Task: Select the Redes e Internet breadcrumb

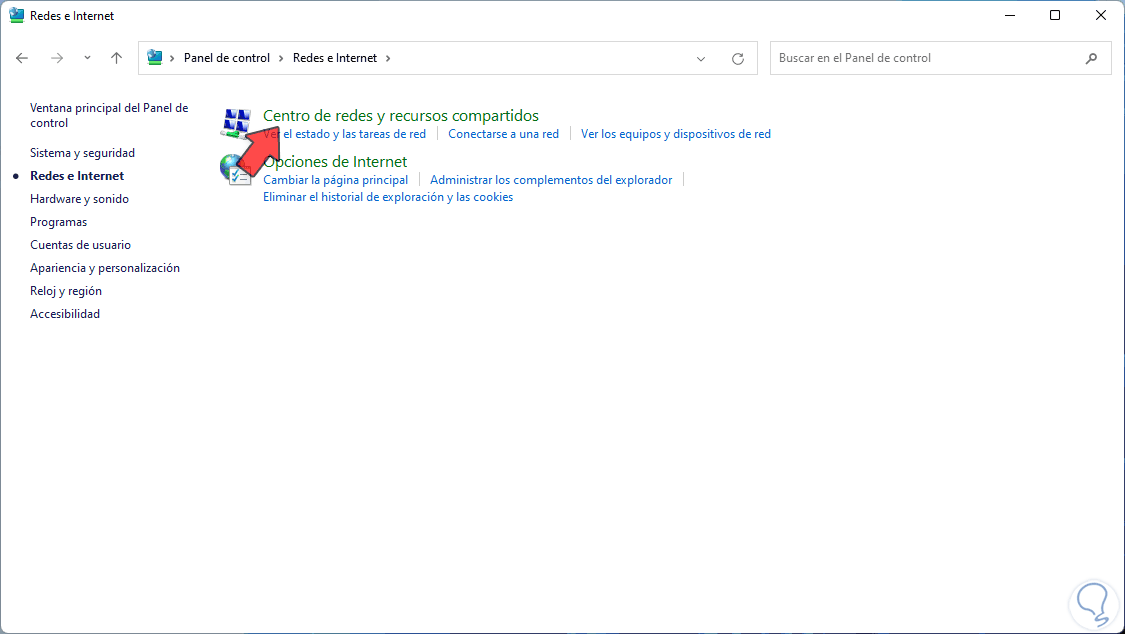Action: (334, 58)
